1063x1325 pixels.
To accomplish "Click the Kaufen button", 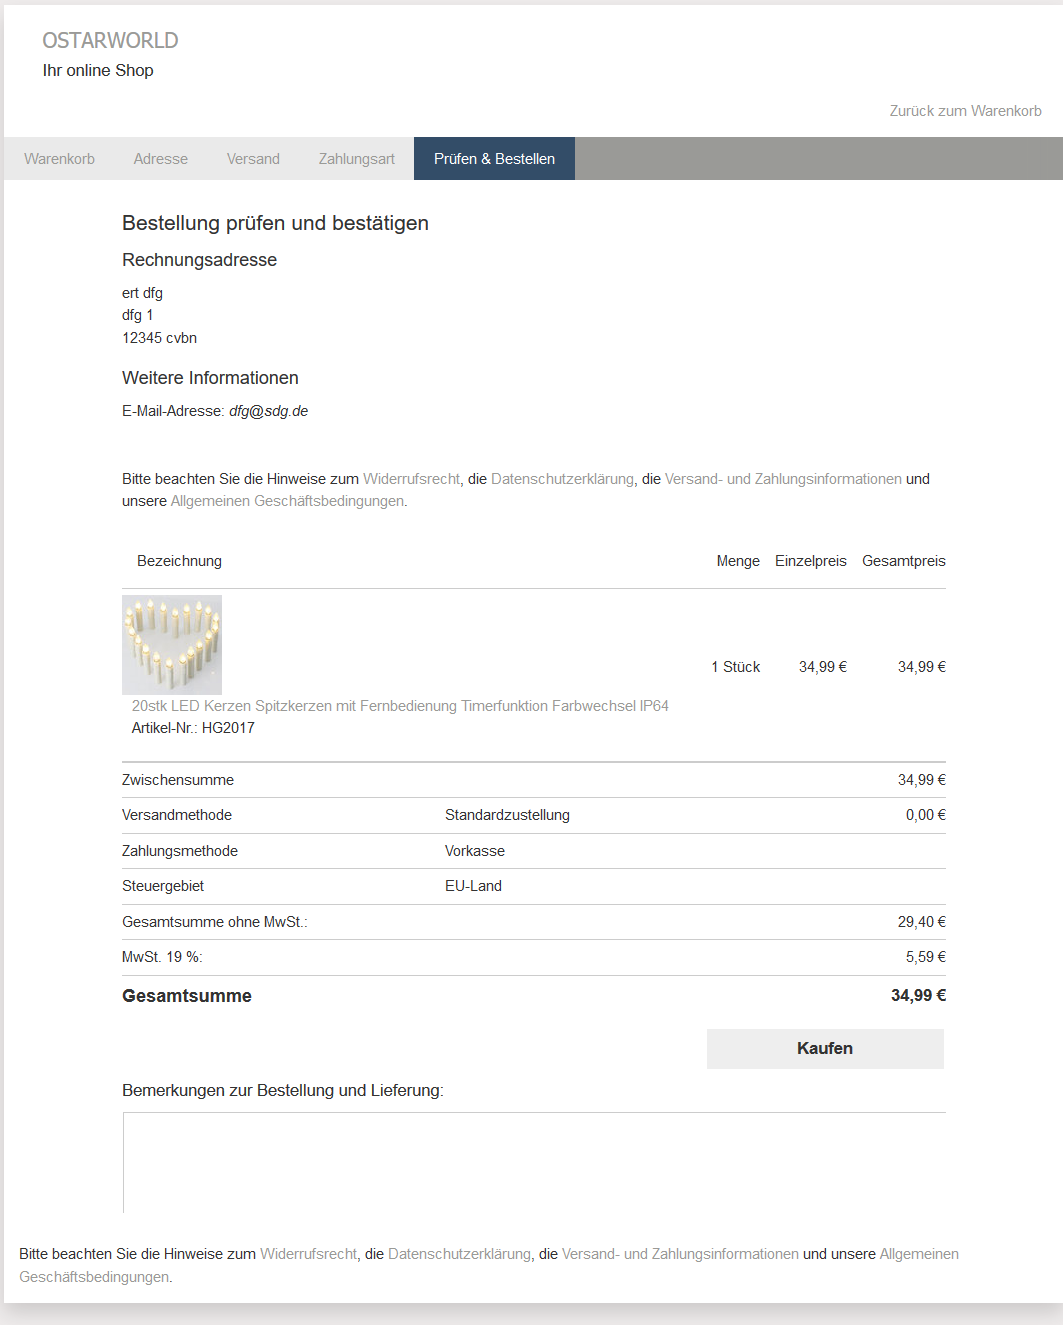I will 825,1049.
